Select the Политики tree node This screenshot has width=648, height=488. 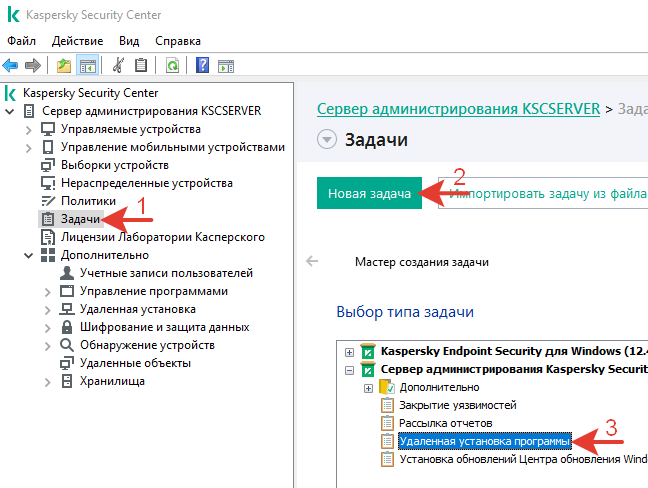[88, 201]
